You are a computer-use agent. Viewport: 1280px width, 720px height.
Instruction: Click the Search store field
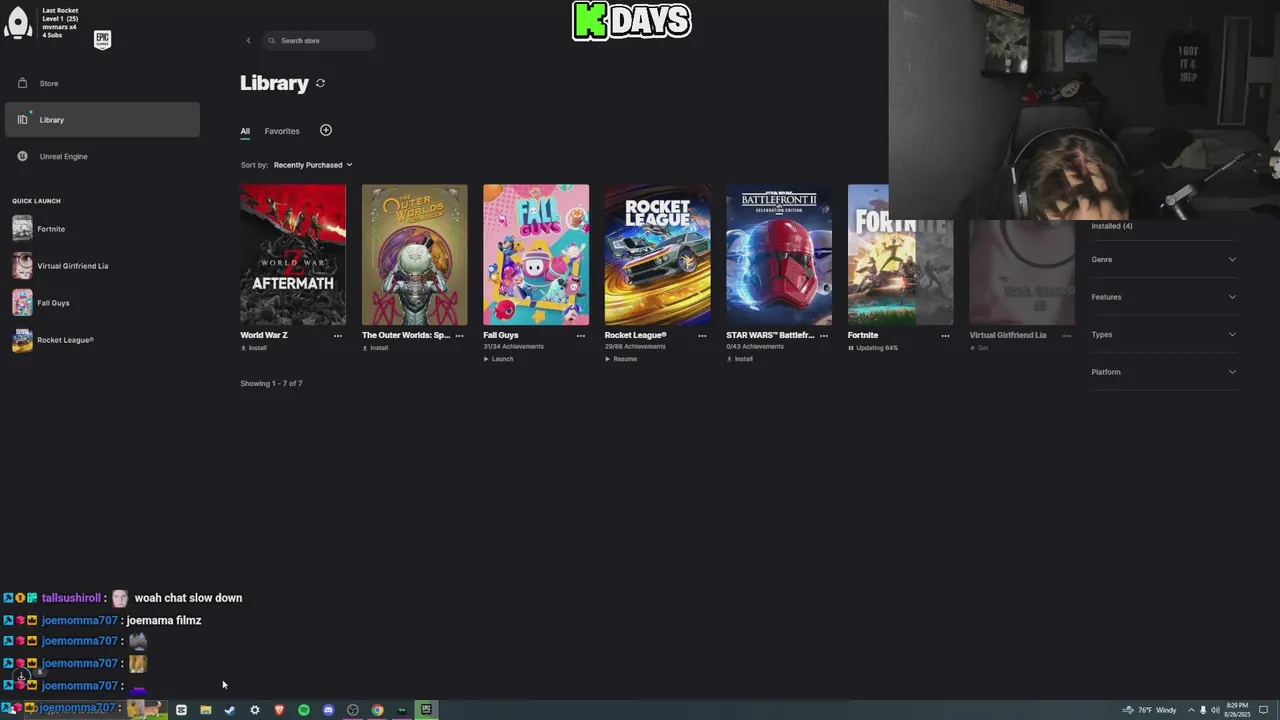click(320, 41)
